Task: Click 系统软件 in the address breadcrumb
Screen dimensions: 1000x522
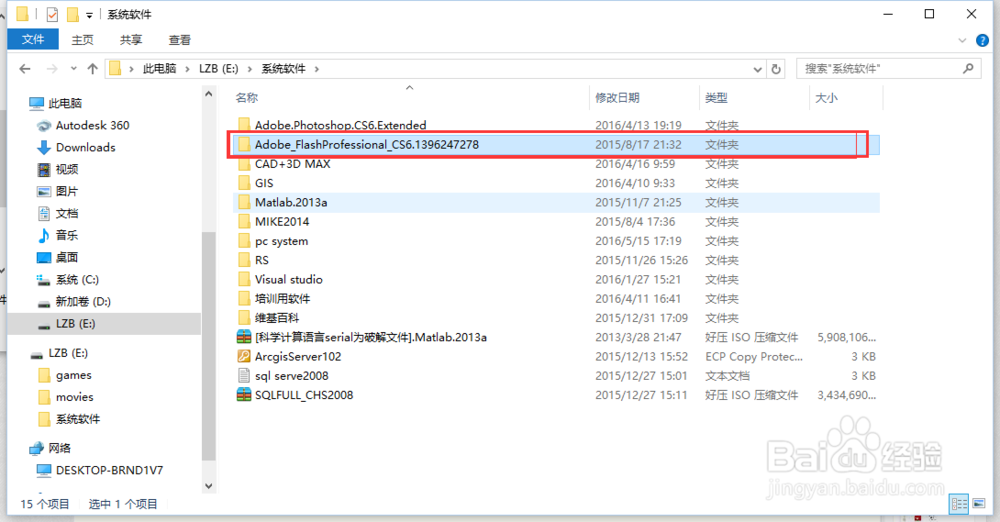Action: (283, 68)
